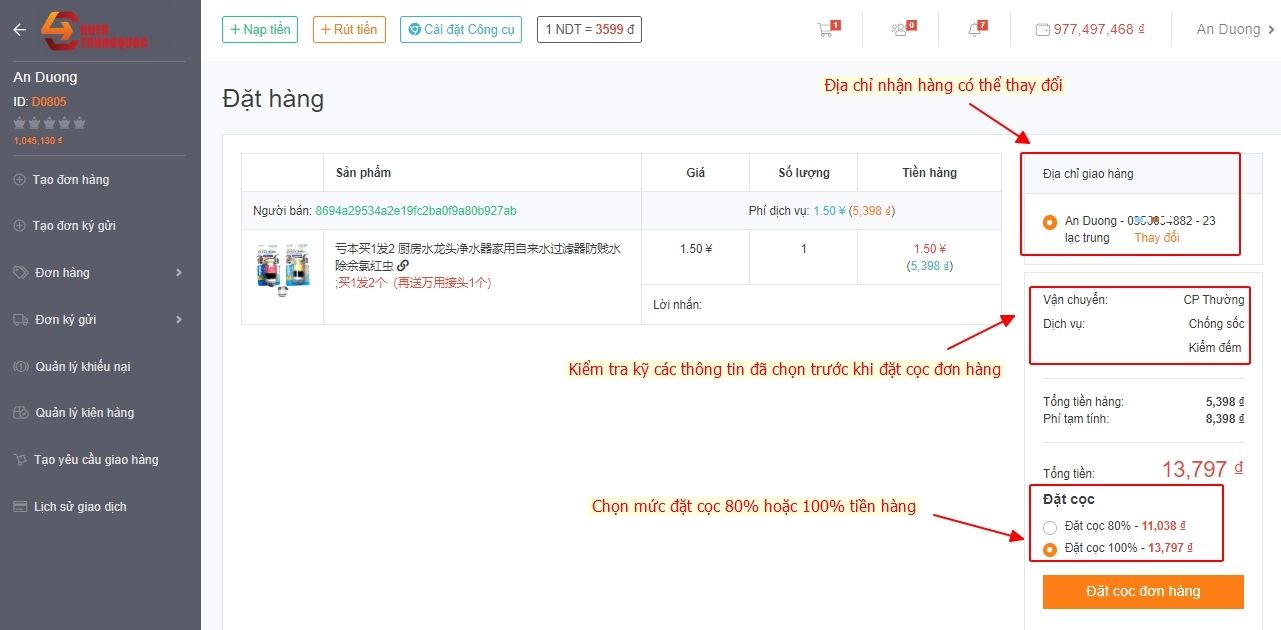Click the Tổng tiền 13,797 đ amount
The height and width of the screenshot is (630, 1281).
[1203, 469]
